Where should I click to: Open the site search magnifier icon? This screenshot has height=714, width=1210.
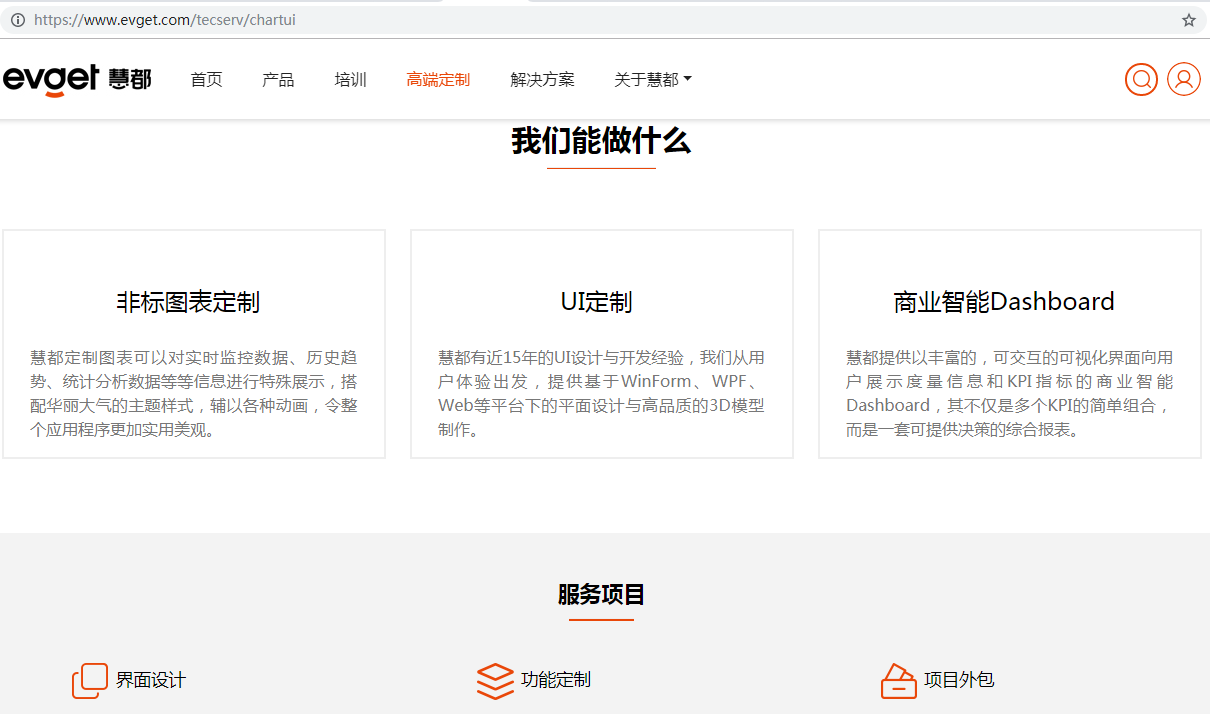coord(1141,79)
